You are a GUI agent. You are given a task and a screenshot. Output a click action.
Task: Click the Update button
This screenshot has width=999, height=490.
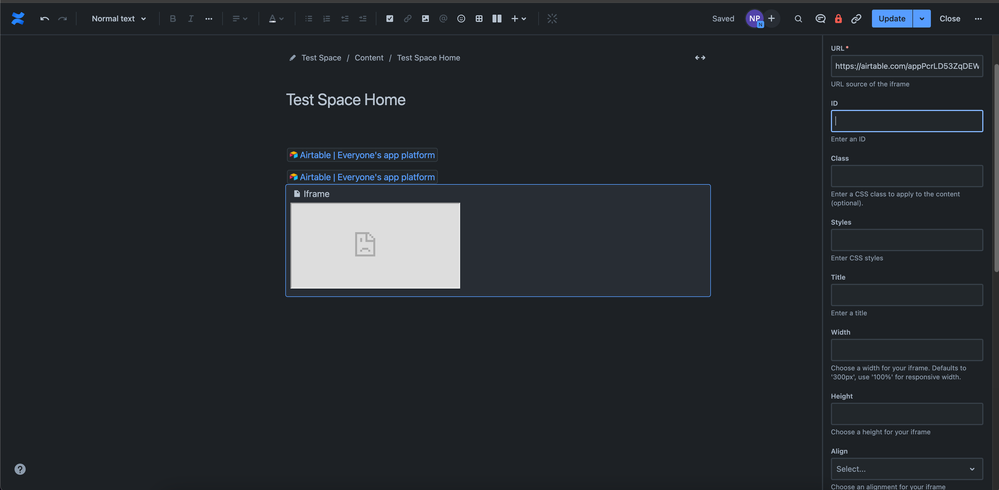coord(892,18)
